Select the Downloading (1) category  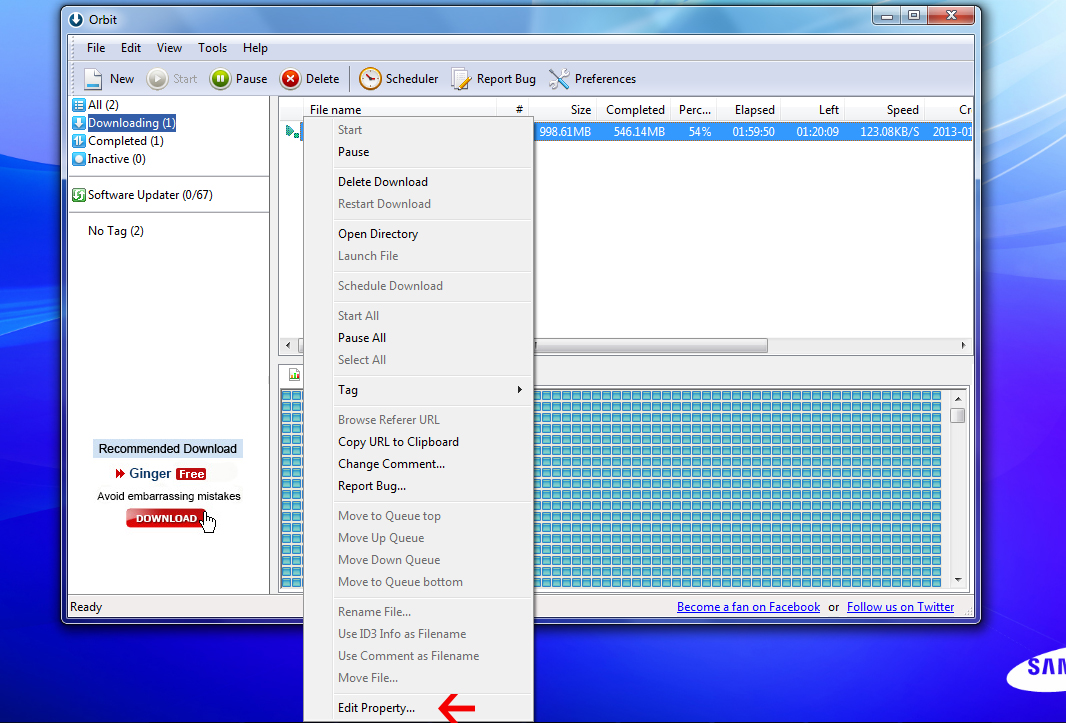coord(131,123)
